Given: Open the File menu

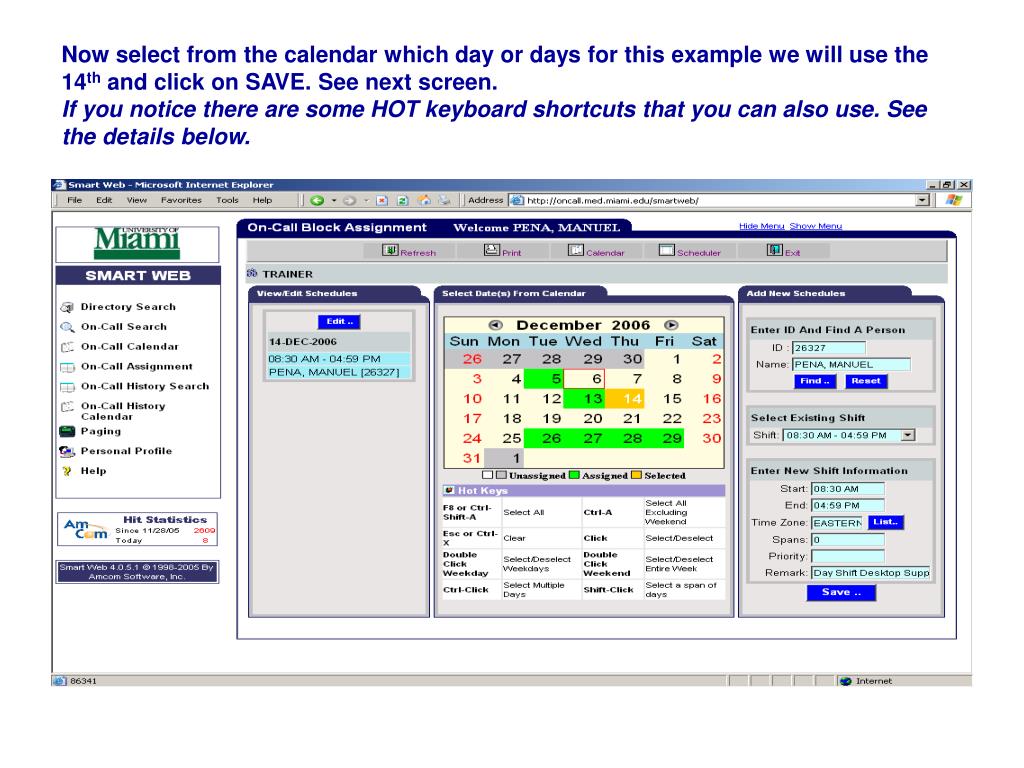Looking at the screenshot, I should (x=74, y=200).
